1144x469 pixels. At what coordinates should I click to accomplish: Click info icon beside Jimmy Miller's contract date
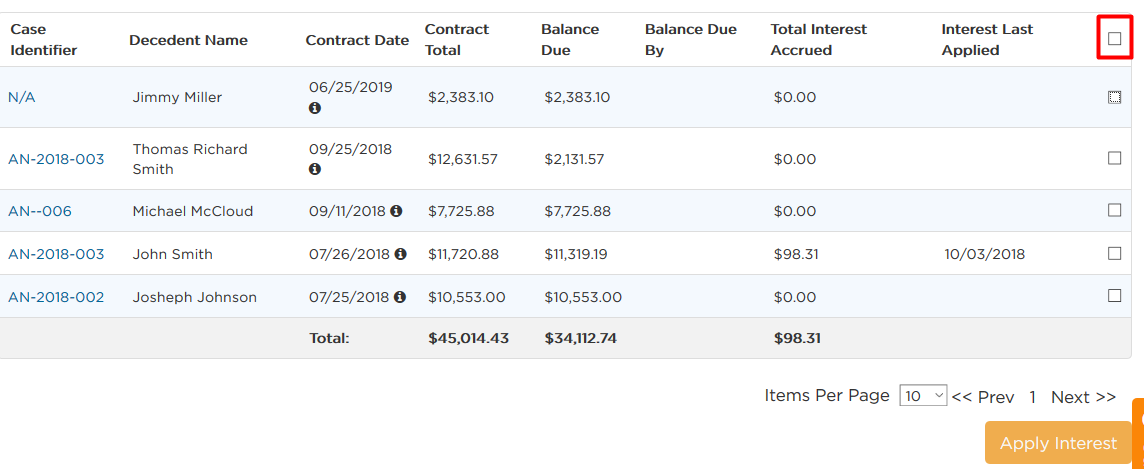click(x=314, y=108)
